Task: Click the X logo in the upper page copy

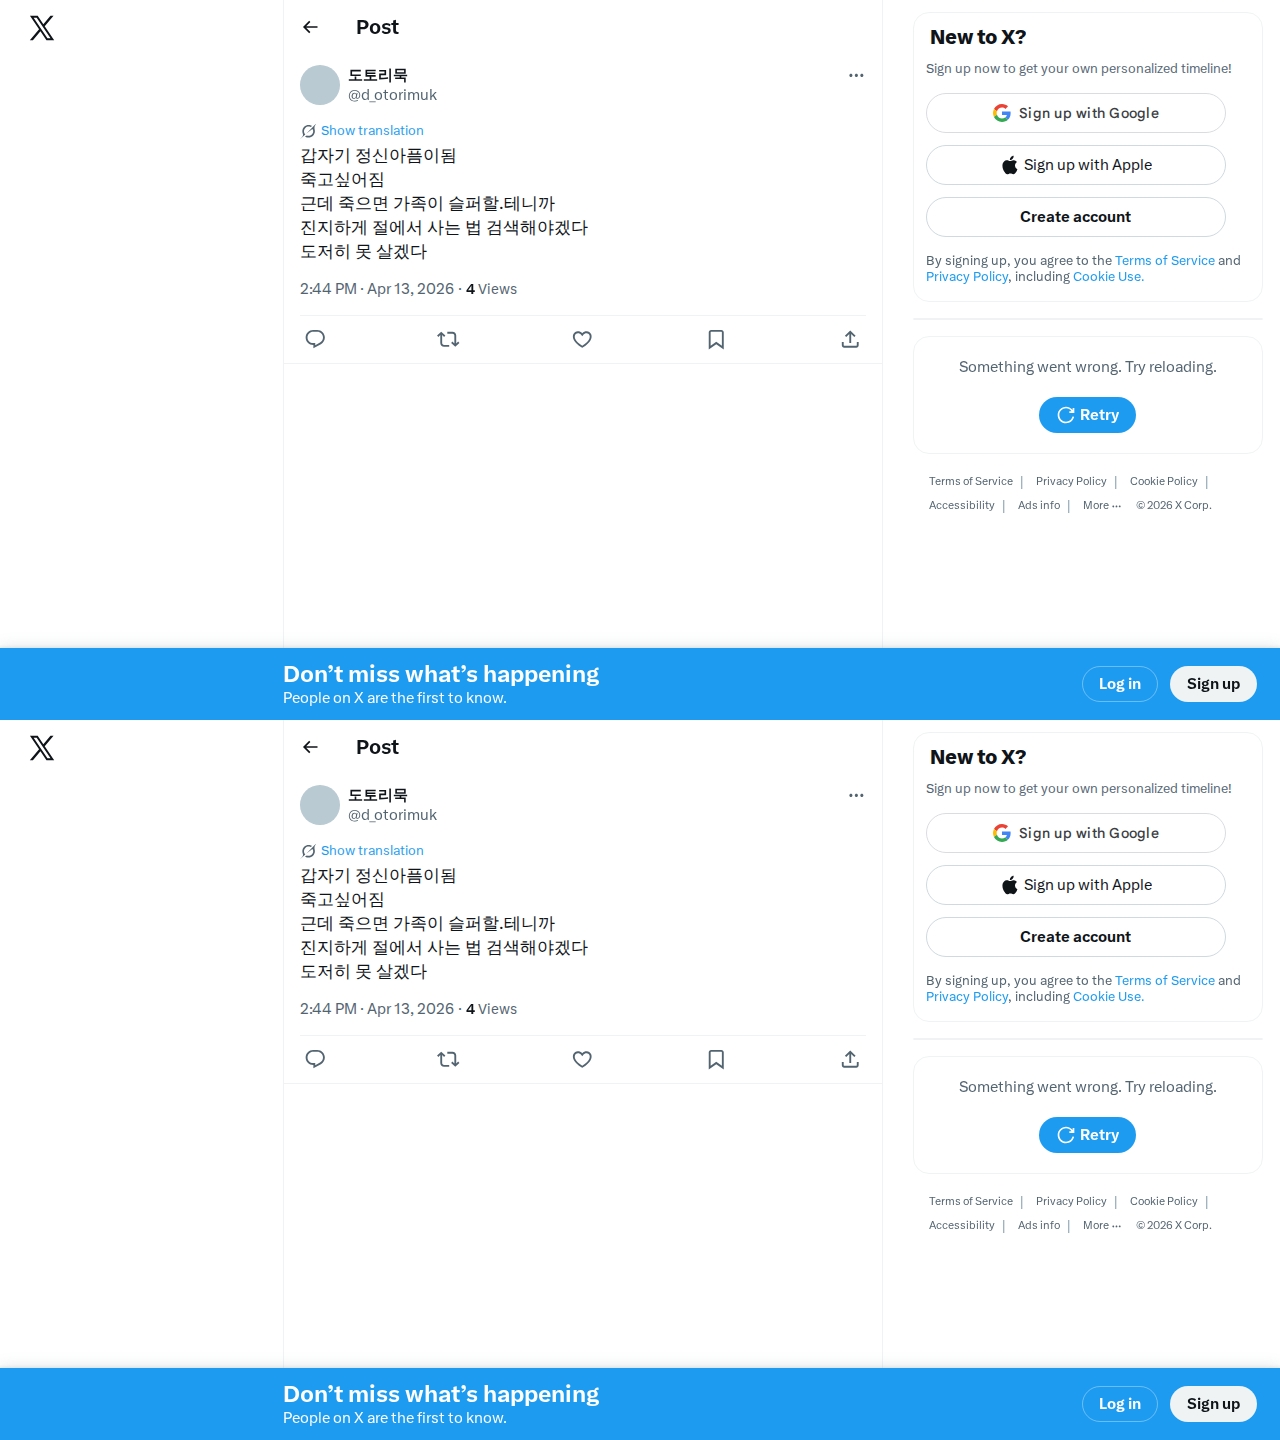Action: pyautogui.click(x=42, y=28)
